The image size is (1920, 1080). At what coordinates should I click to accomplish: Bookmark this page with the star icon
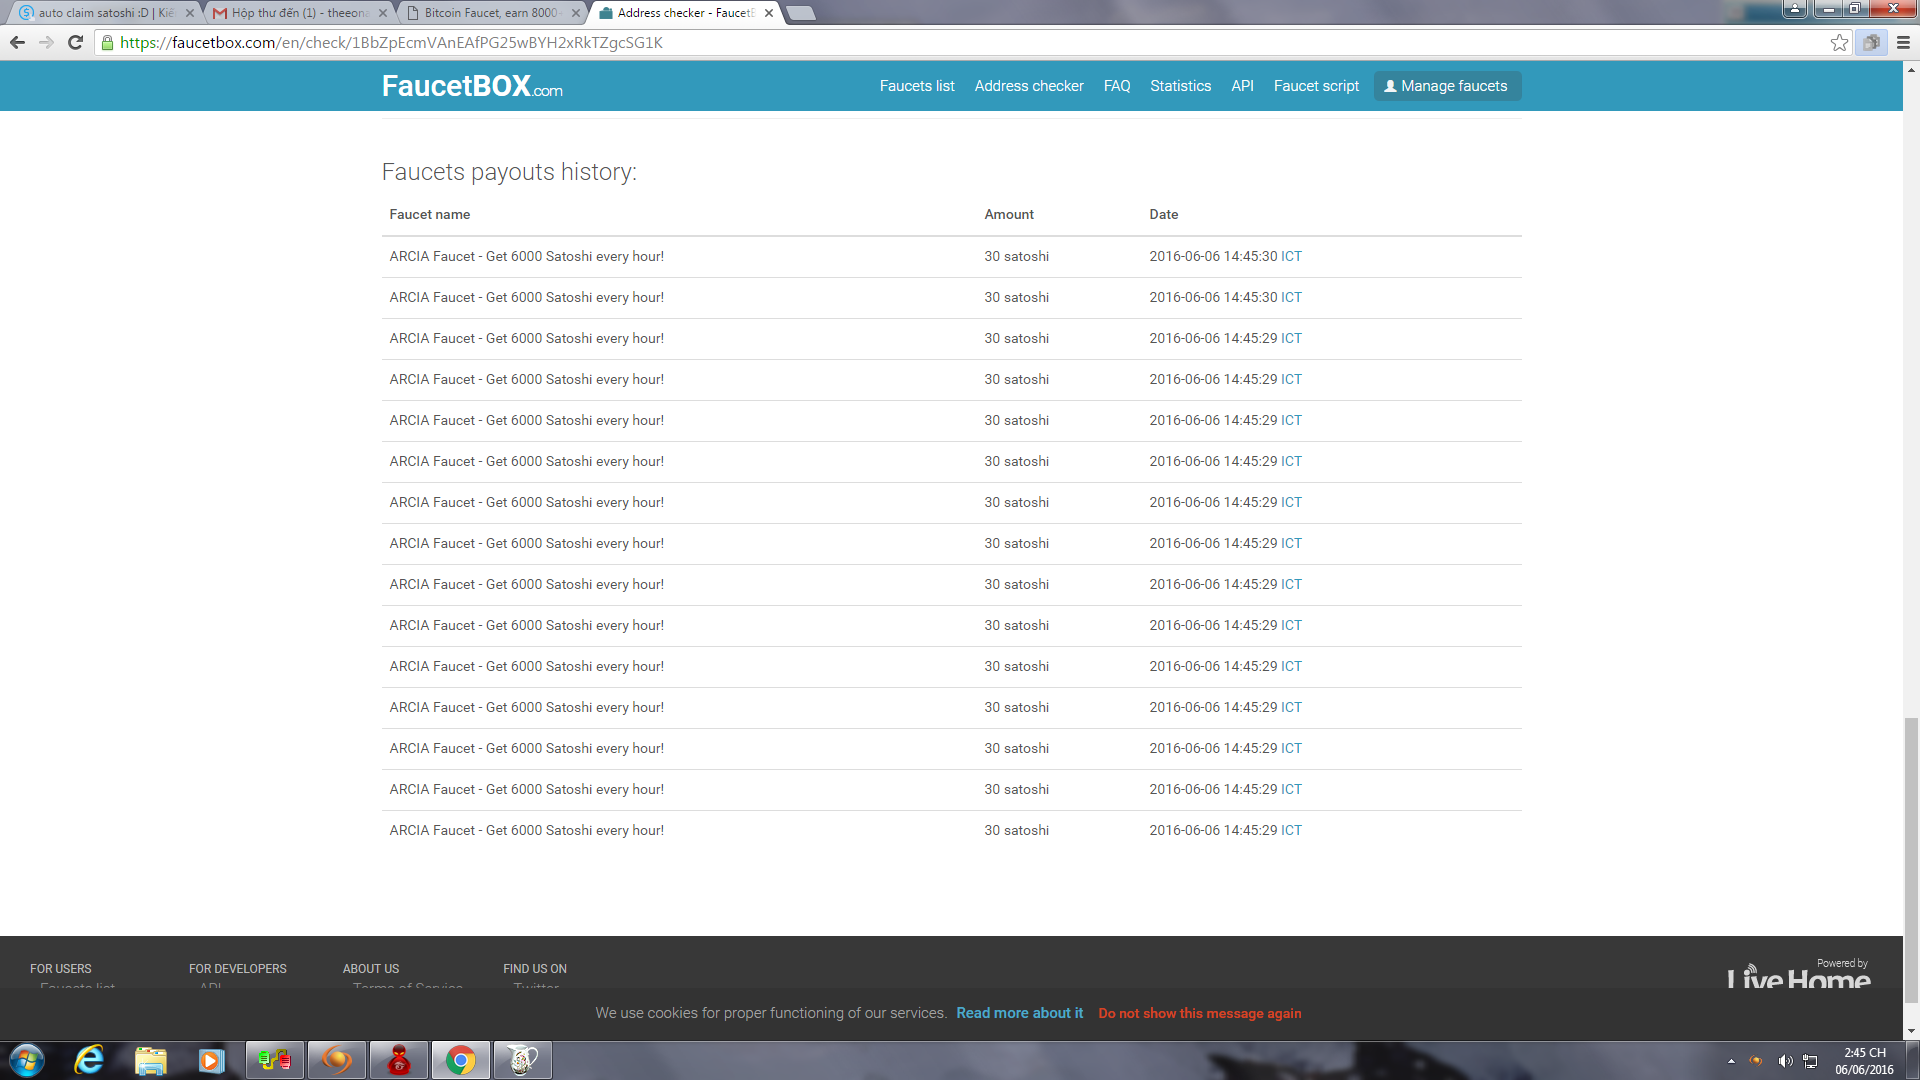point(1839,42)
